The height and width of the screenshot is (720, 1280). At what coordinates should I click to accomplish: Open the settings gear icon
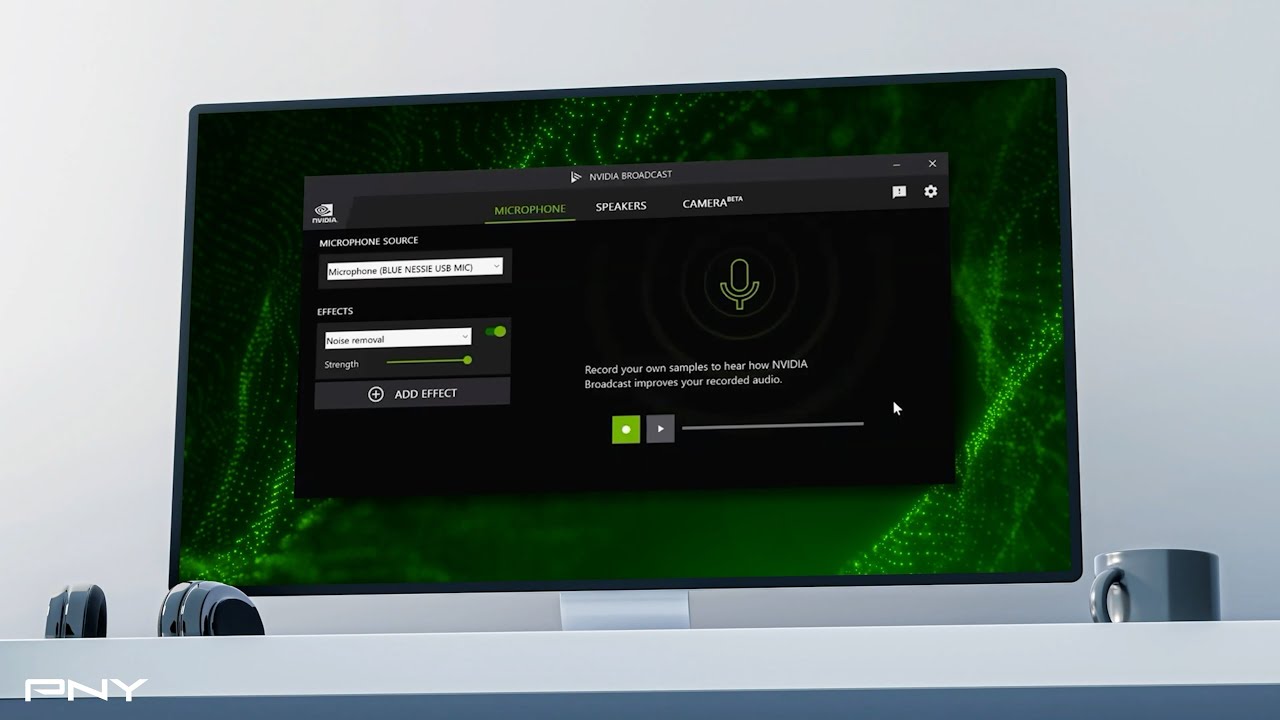point(931,191)
